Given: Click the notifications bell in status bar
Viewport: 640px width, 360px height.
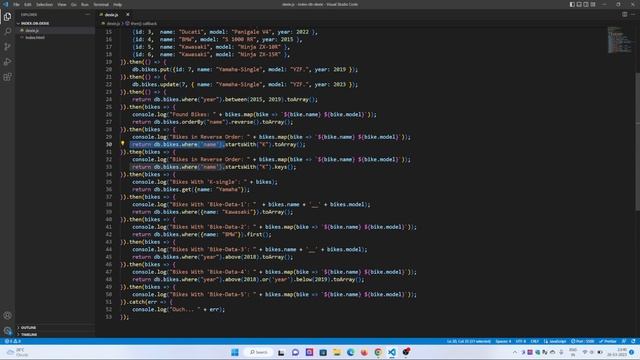Looking at the screenshot, I should pos(633,341).
